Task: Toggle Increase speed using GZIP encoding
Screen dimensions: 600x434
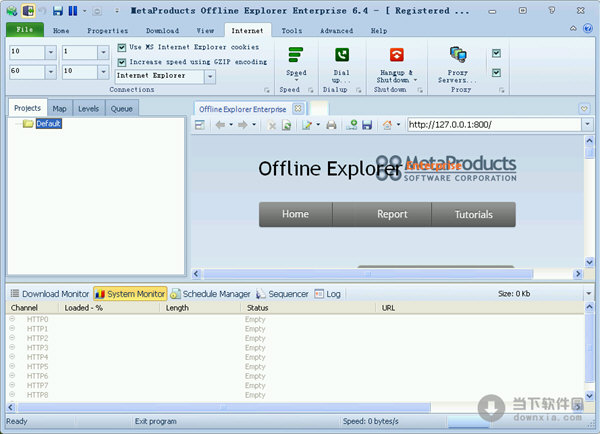Action: [x=122, y=62]
